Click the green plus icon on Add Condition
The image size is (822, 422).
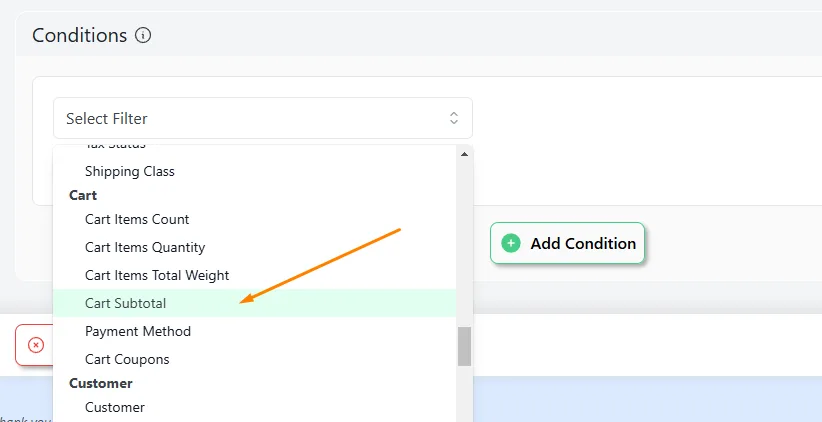tap(511, 243)
